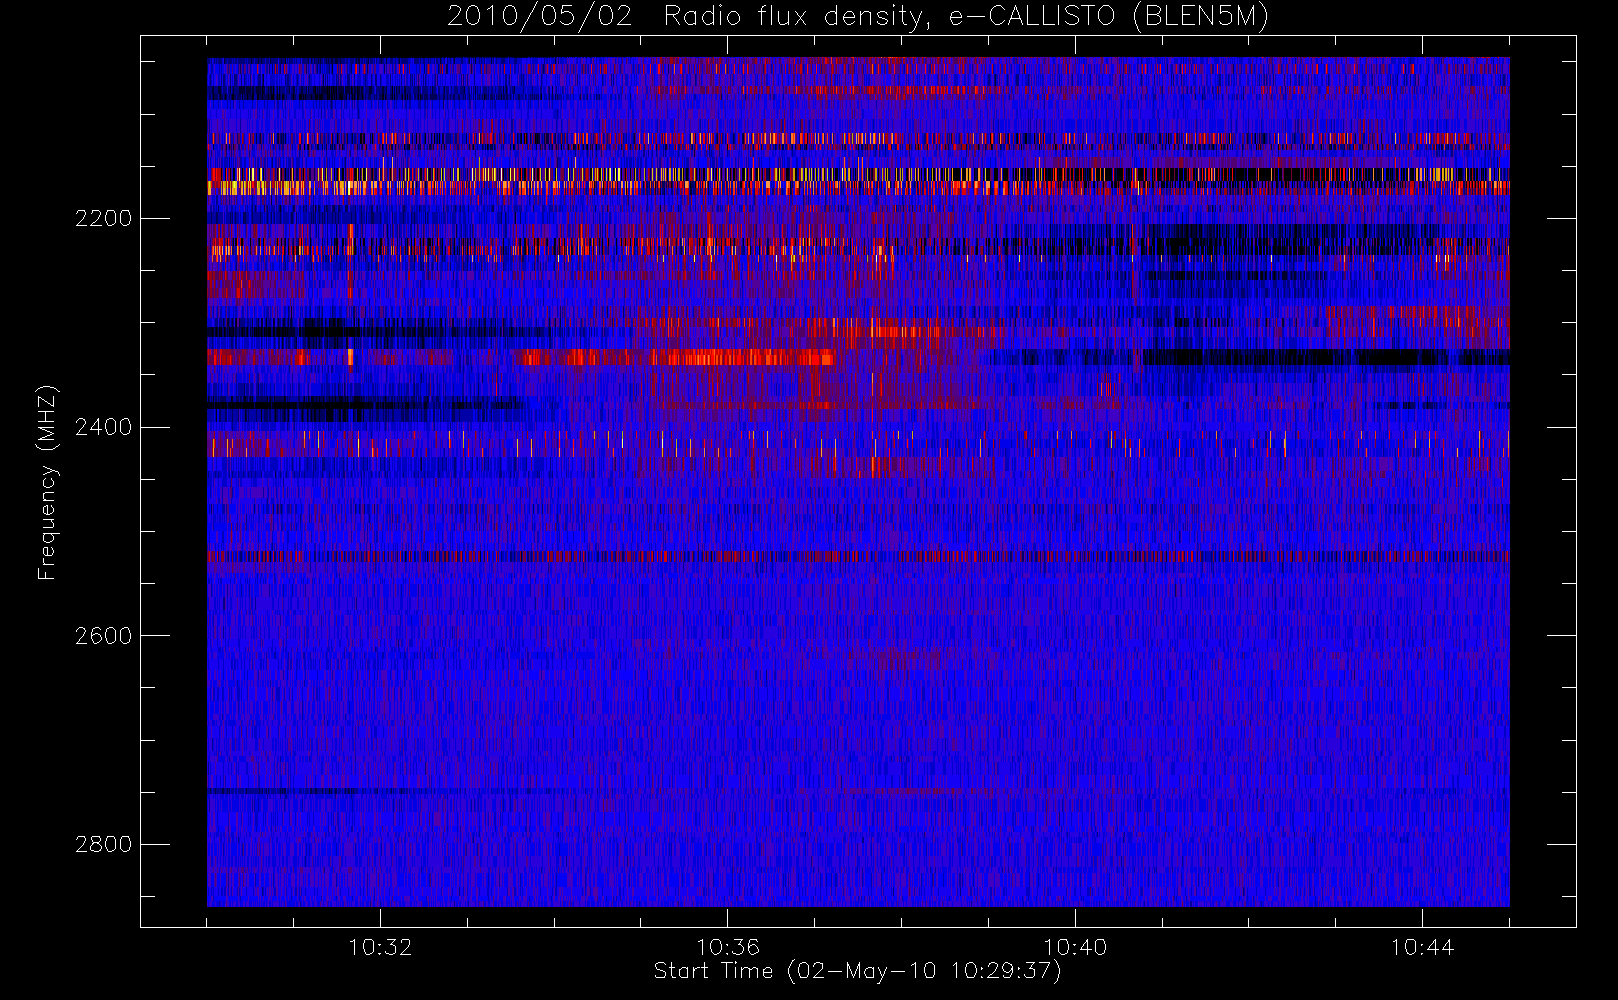
Task: Click the 2400 frequency tick label
Action: [103, 427]
